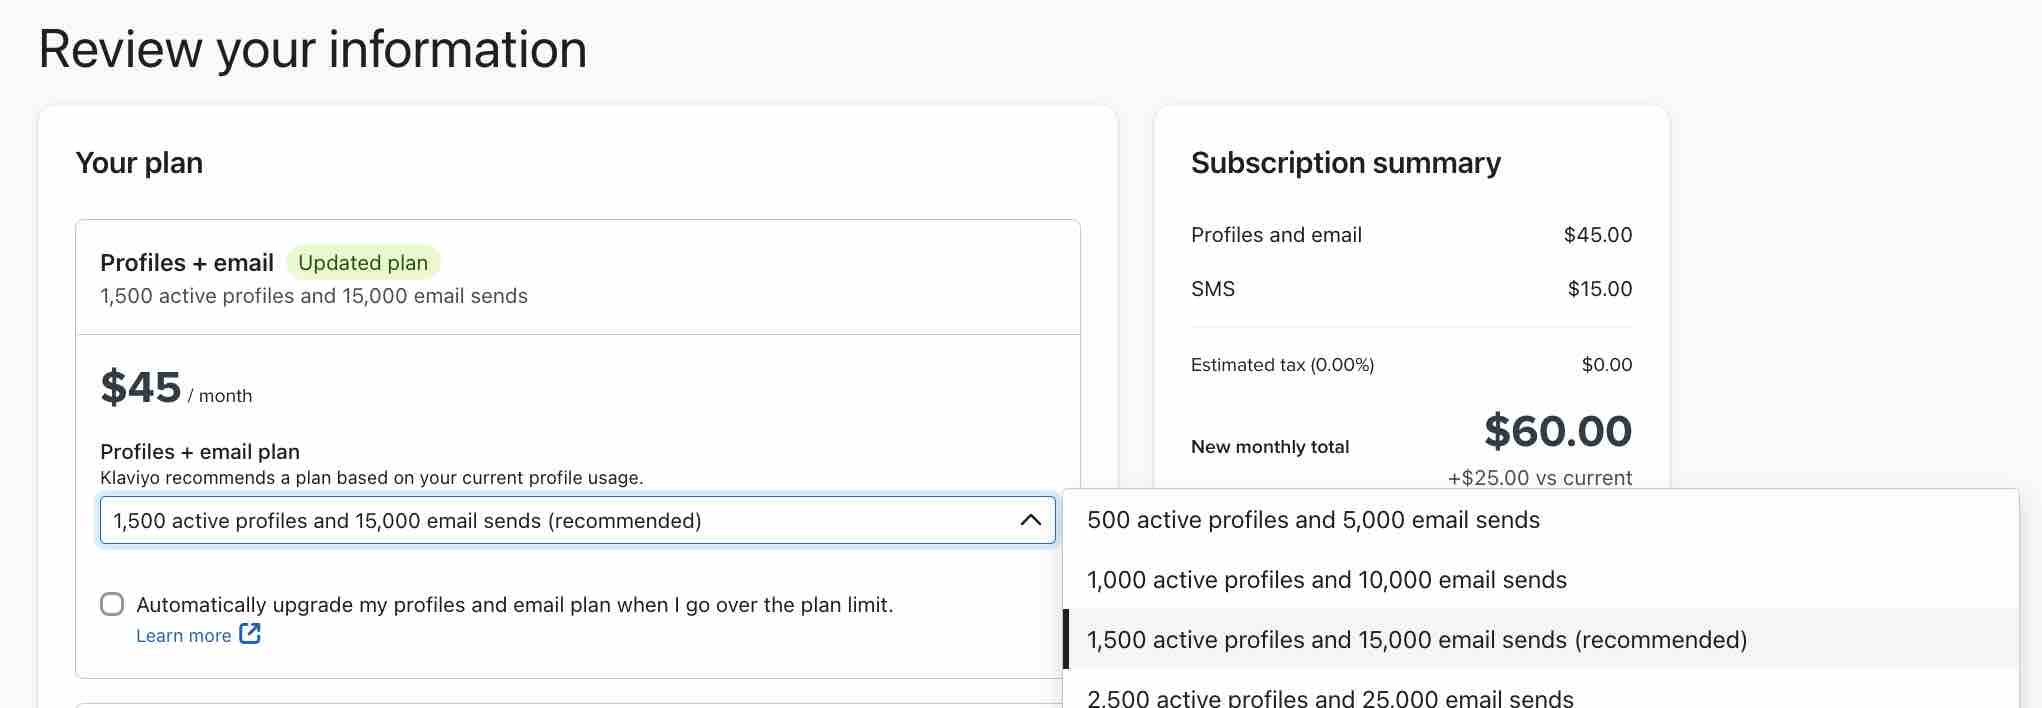Select 500 active profiles and 5,000 sends
This screenshot has width=2042, height=708.
1313,520
